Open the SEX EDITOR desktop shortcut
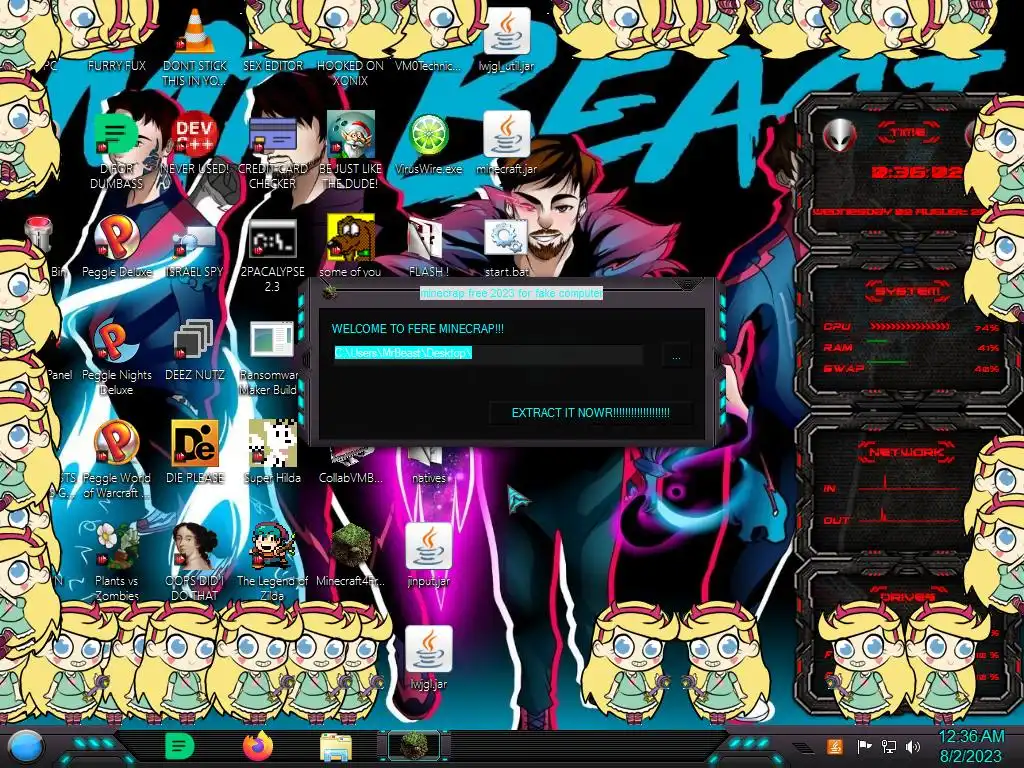Screen dimensions: 1024x768 pos(272,65)
